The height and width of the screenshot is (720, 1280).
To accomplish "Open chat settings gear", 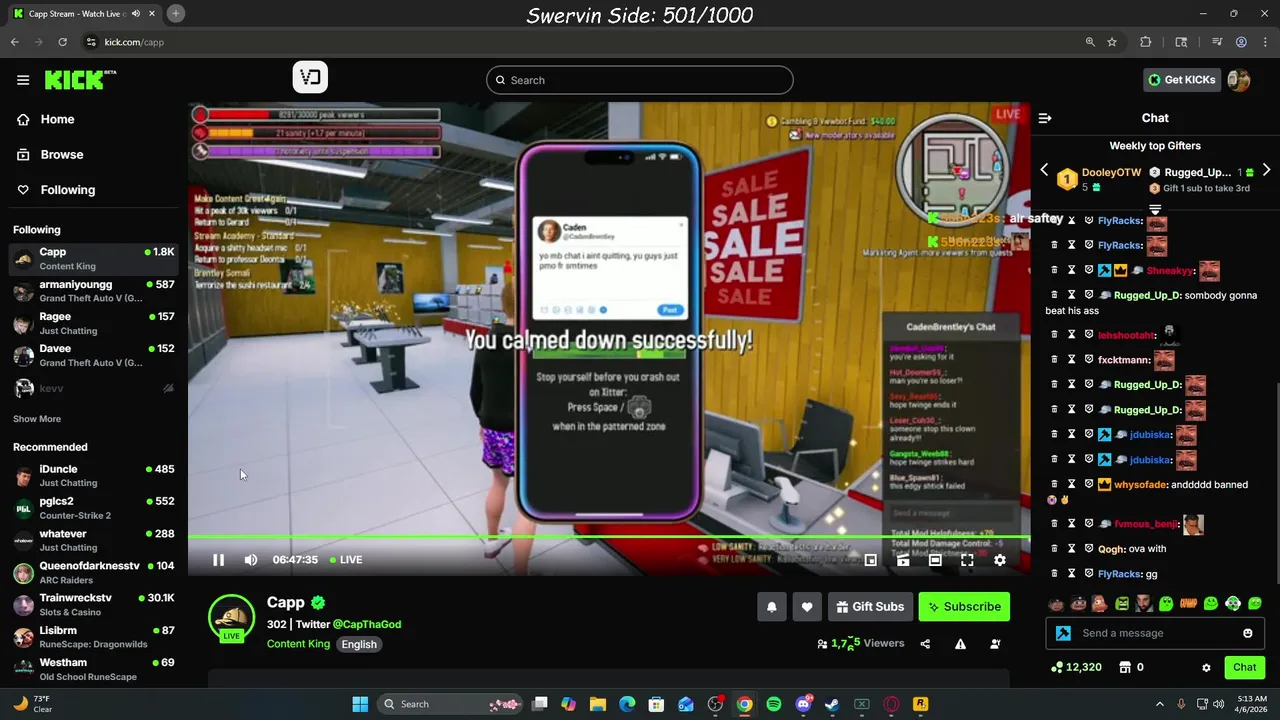I will [x=1206, y=667].
